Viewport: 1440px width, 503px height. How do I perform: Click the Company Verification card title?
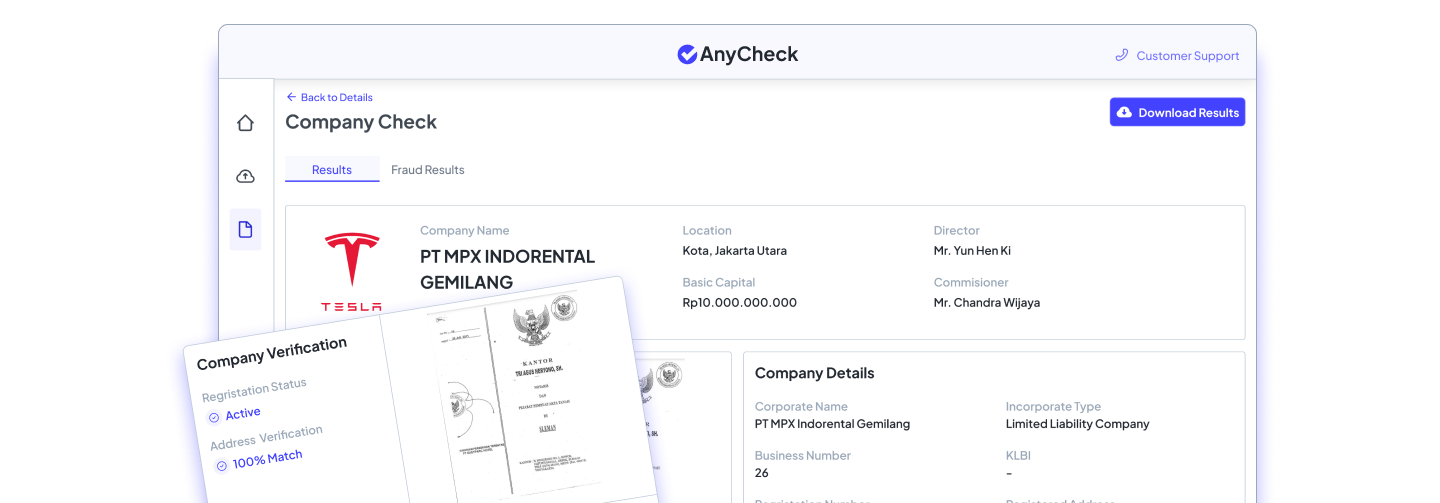click(272, 353)
